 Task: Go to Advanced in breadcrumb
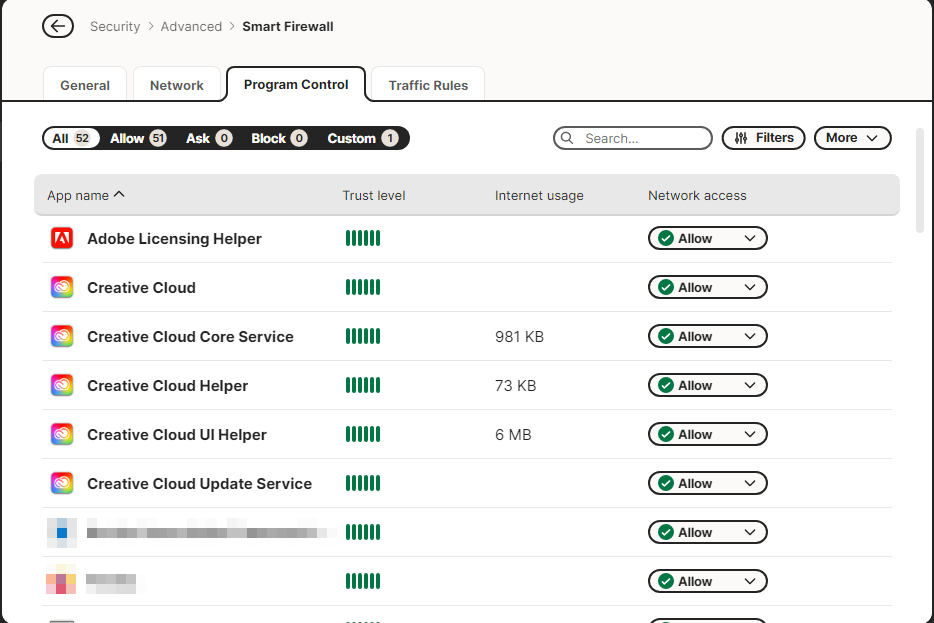(191, 27)
